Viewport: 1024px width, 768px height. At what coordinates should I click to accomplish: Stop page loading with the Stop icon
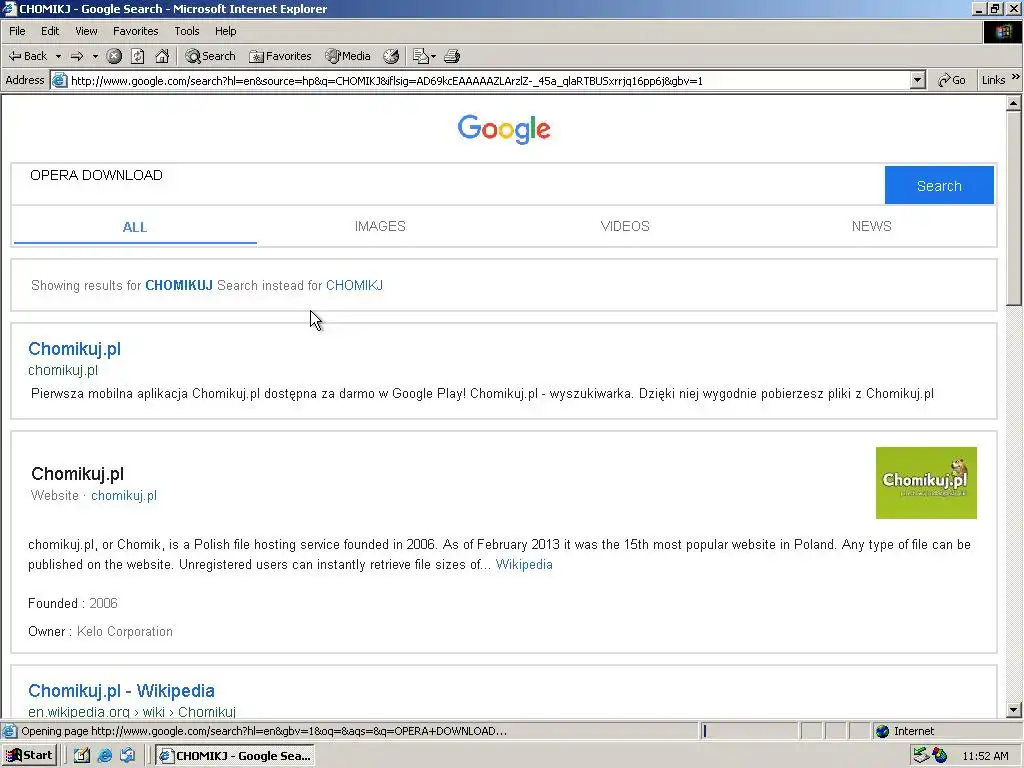point(114,56)
